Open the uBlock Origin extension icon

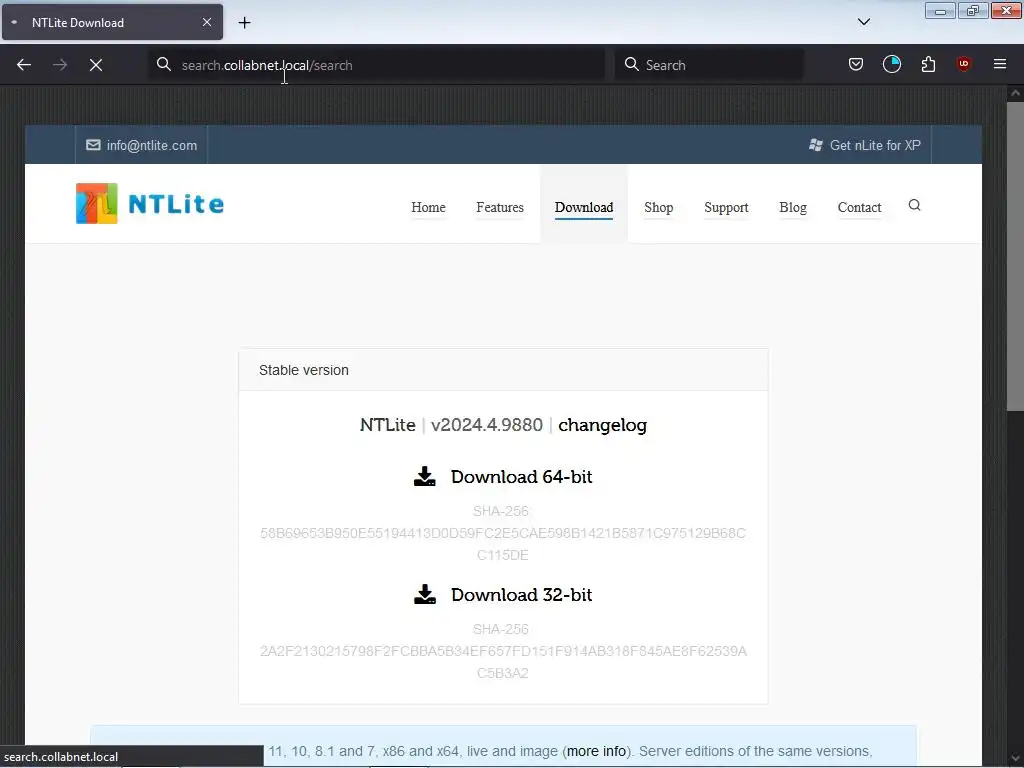click(963, 64)
